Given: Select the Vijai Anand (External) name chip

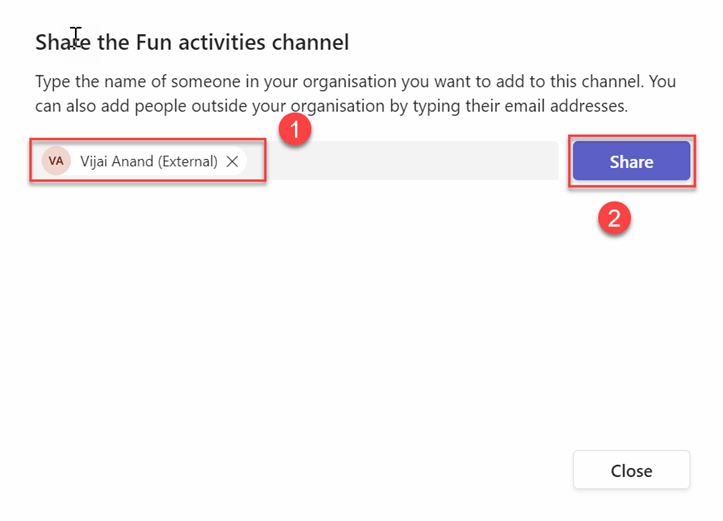Looking at the screenshot, I should coord(148,161).
